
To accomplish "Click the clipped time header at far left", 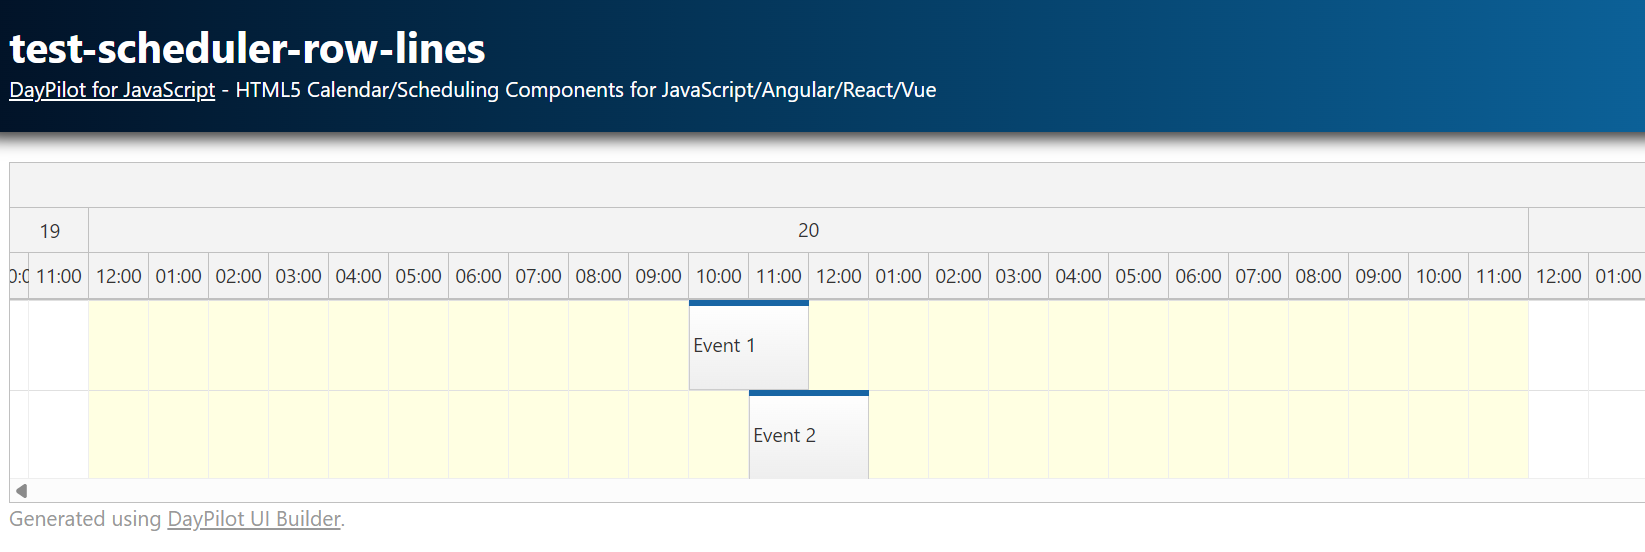I will coord(19,277).
